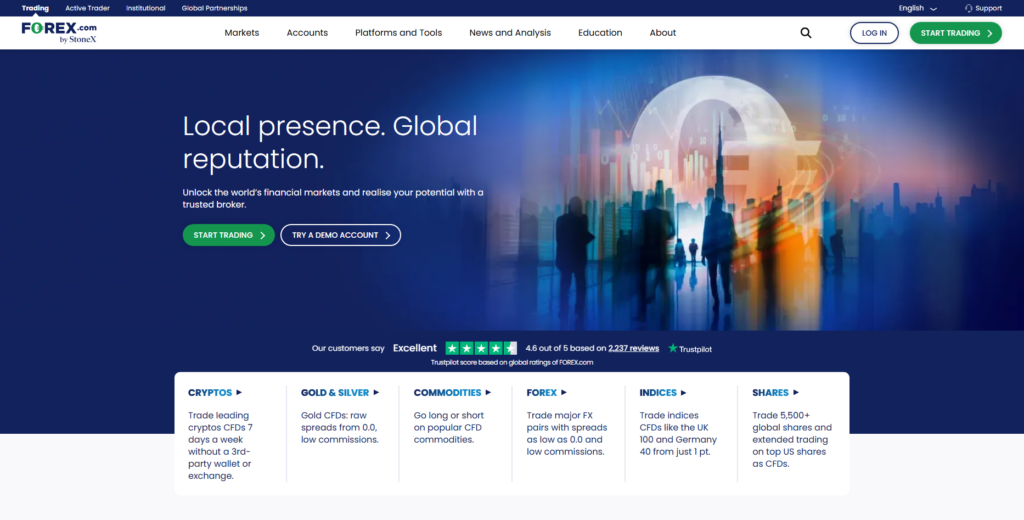Screen dimensions: 1024x520
Task: Open the INDICES heading link
Action: coord(658,393)
